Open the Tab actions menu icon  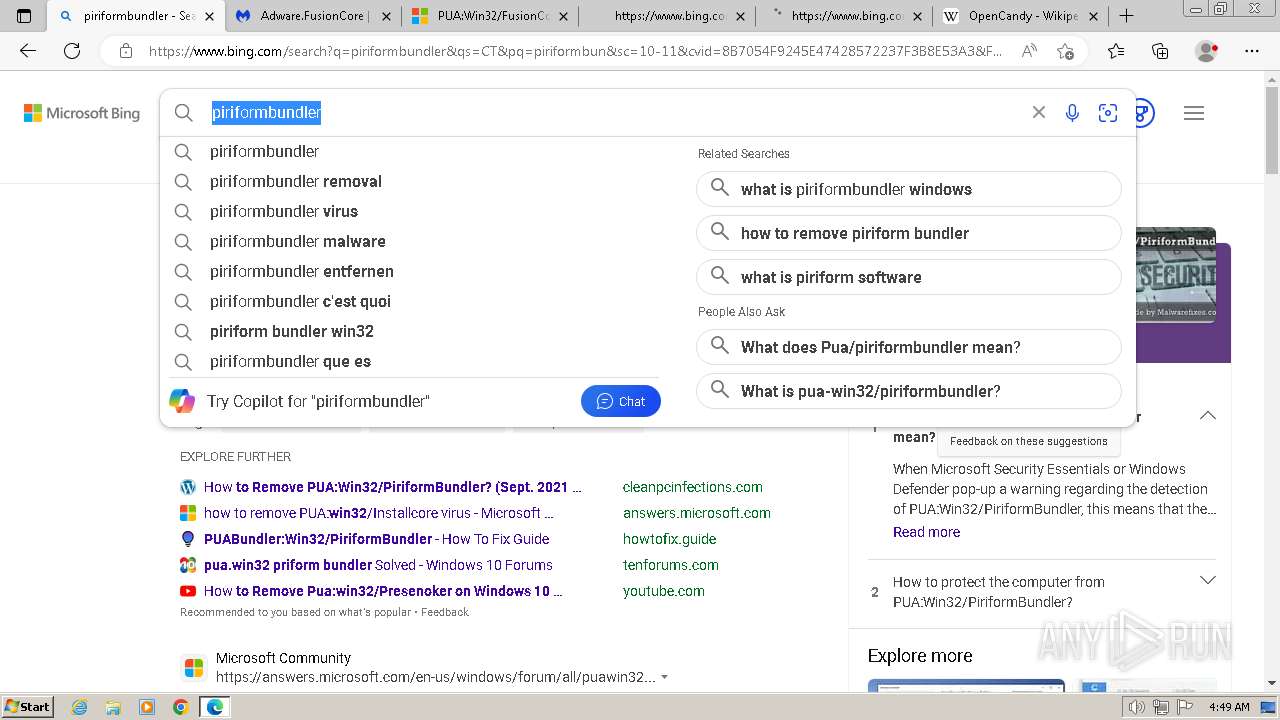(24, 16)
